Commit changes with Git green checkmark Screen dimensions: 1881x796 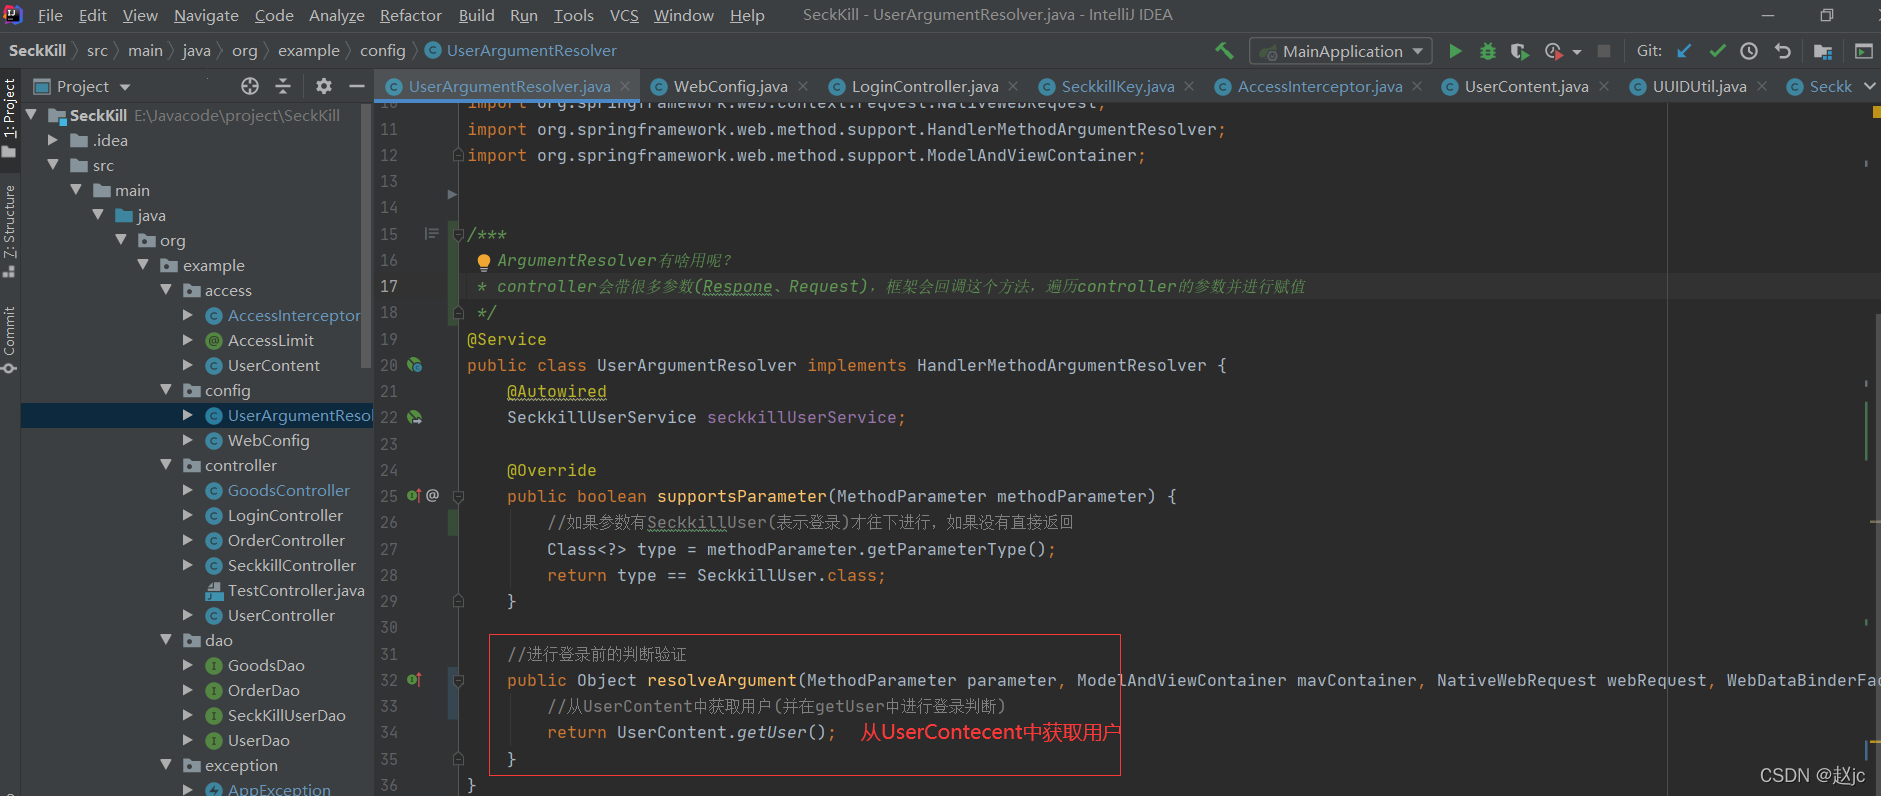(1717, 51)
